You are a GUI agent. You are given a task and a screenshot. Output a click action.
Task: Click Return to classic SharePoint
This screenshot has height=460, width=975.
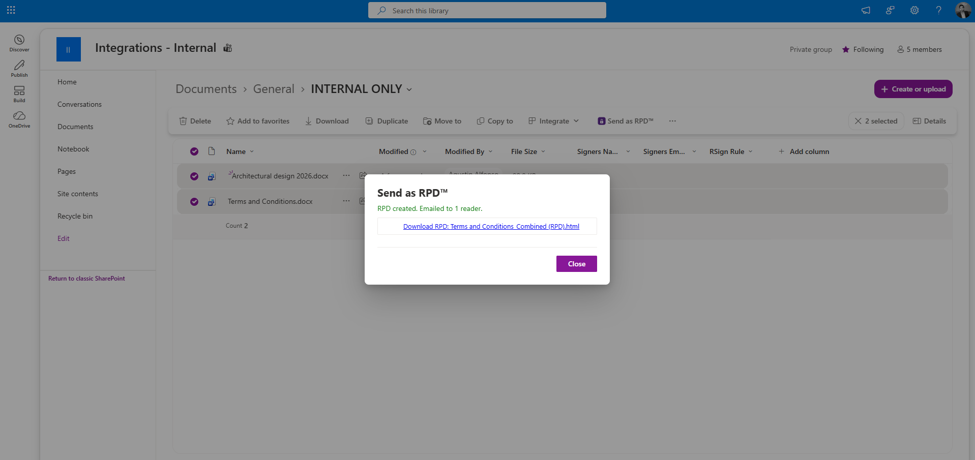86,278
